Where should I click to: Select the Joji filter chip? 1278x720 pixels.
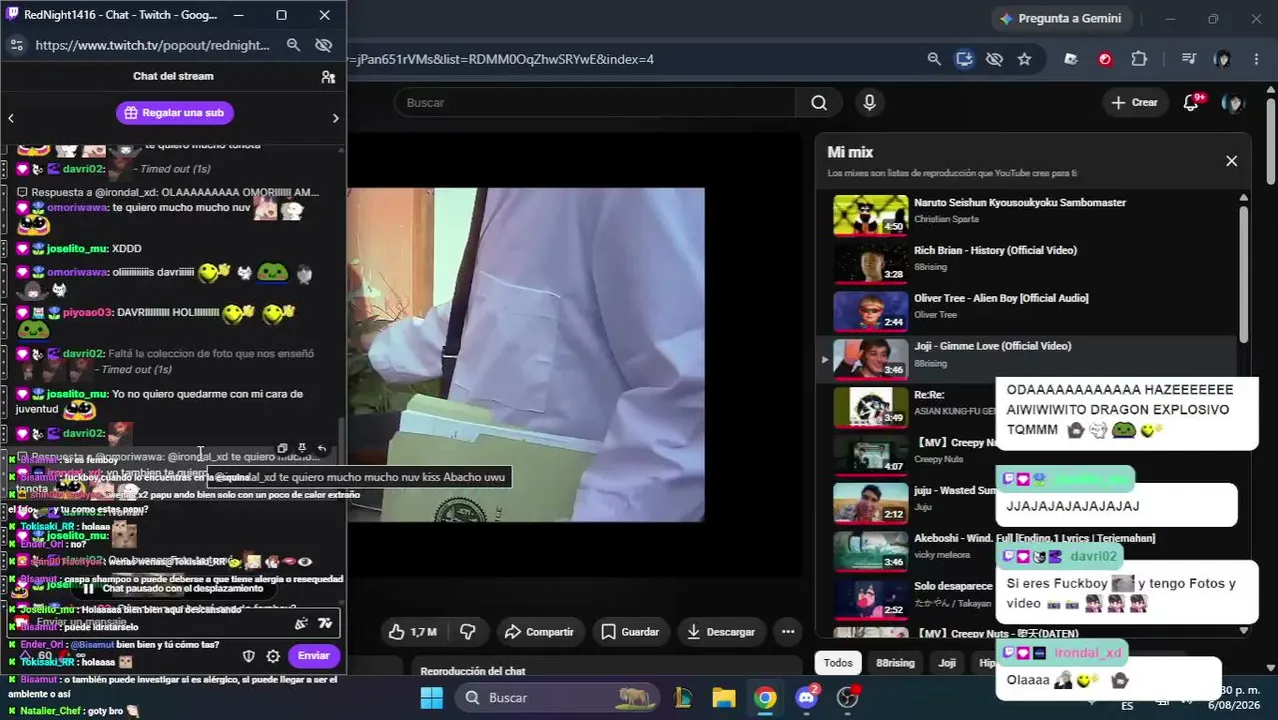(x=947, y=663)
